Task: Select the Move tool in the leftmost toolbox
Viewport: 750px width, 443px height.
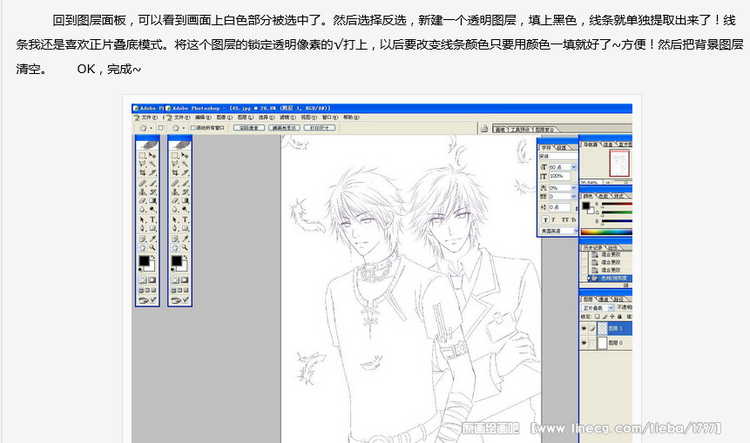Action: pyautogui.click(x=153, y=155)
